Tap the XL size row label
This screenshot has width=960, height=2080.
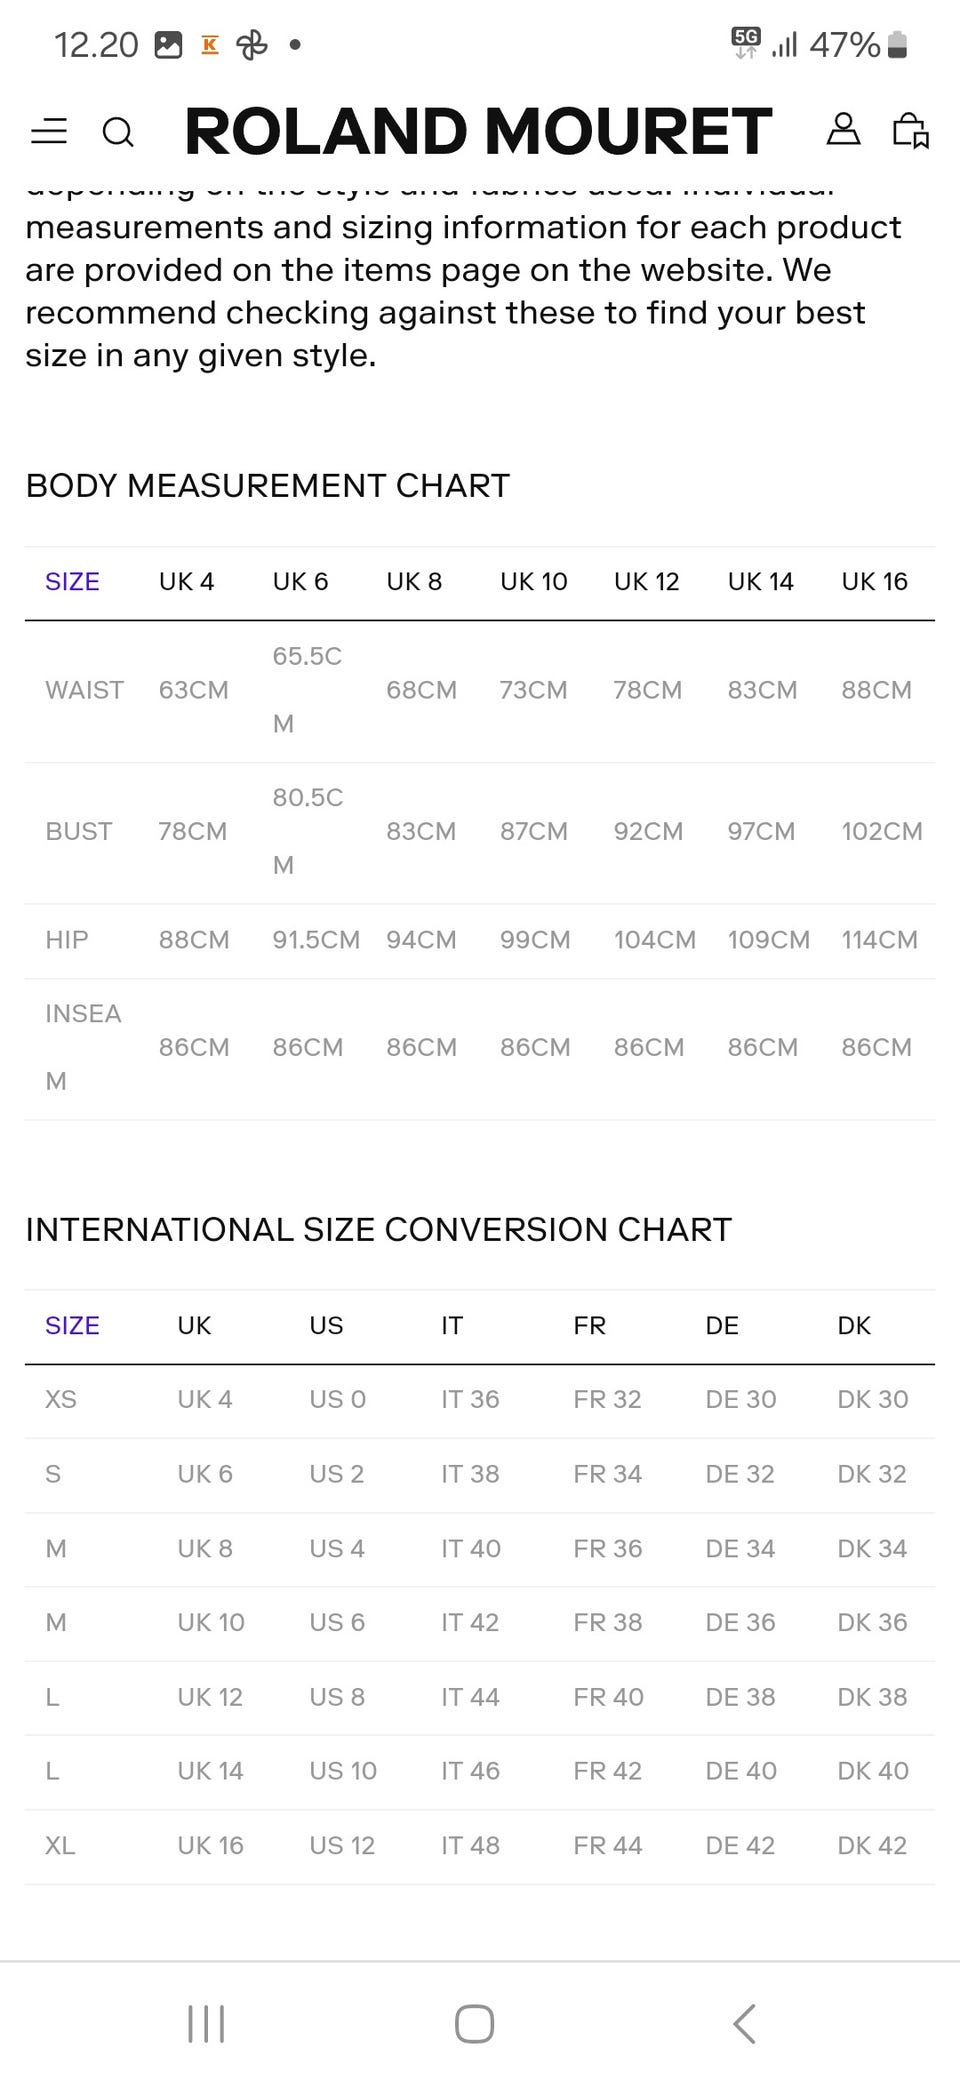(60, 1846)
